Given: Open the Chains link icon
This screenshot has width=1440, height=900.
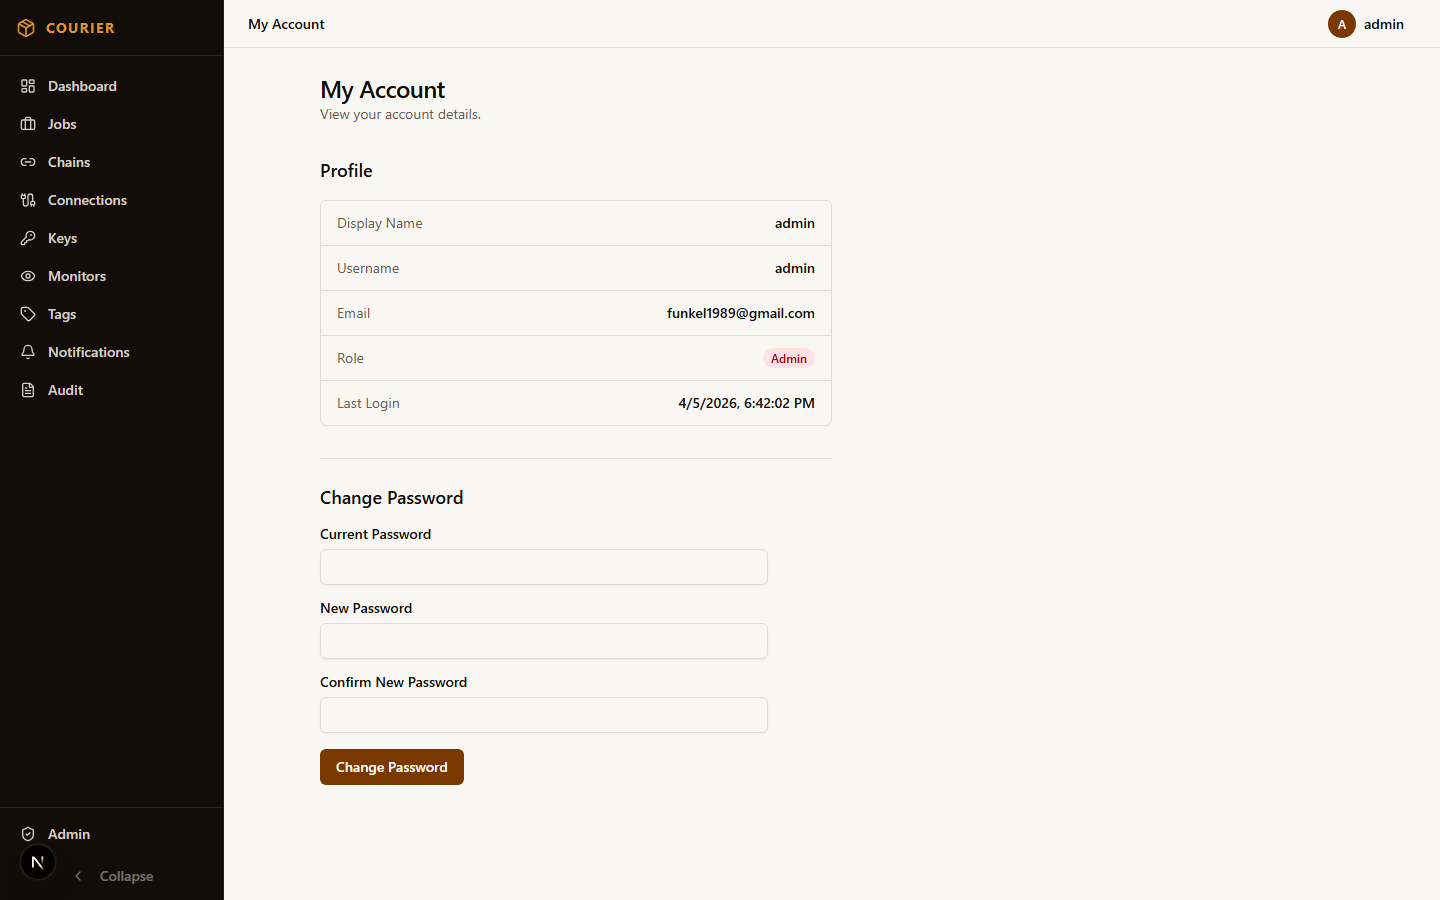Looking at the screenshot, I should pos(28,162).
